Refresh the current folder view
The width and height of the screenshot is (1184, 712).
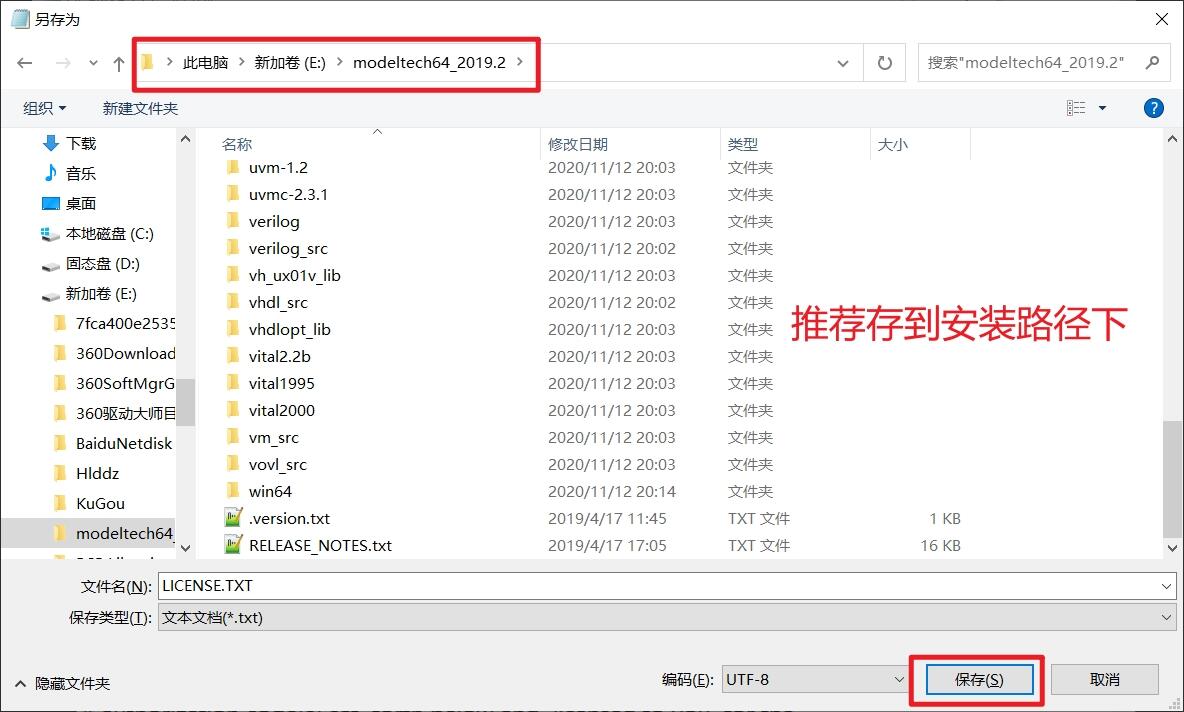(885, 63)
